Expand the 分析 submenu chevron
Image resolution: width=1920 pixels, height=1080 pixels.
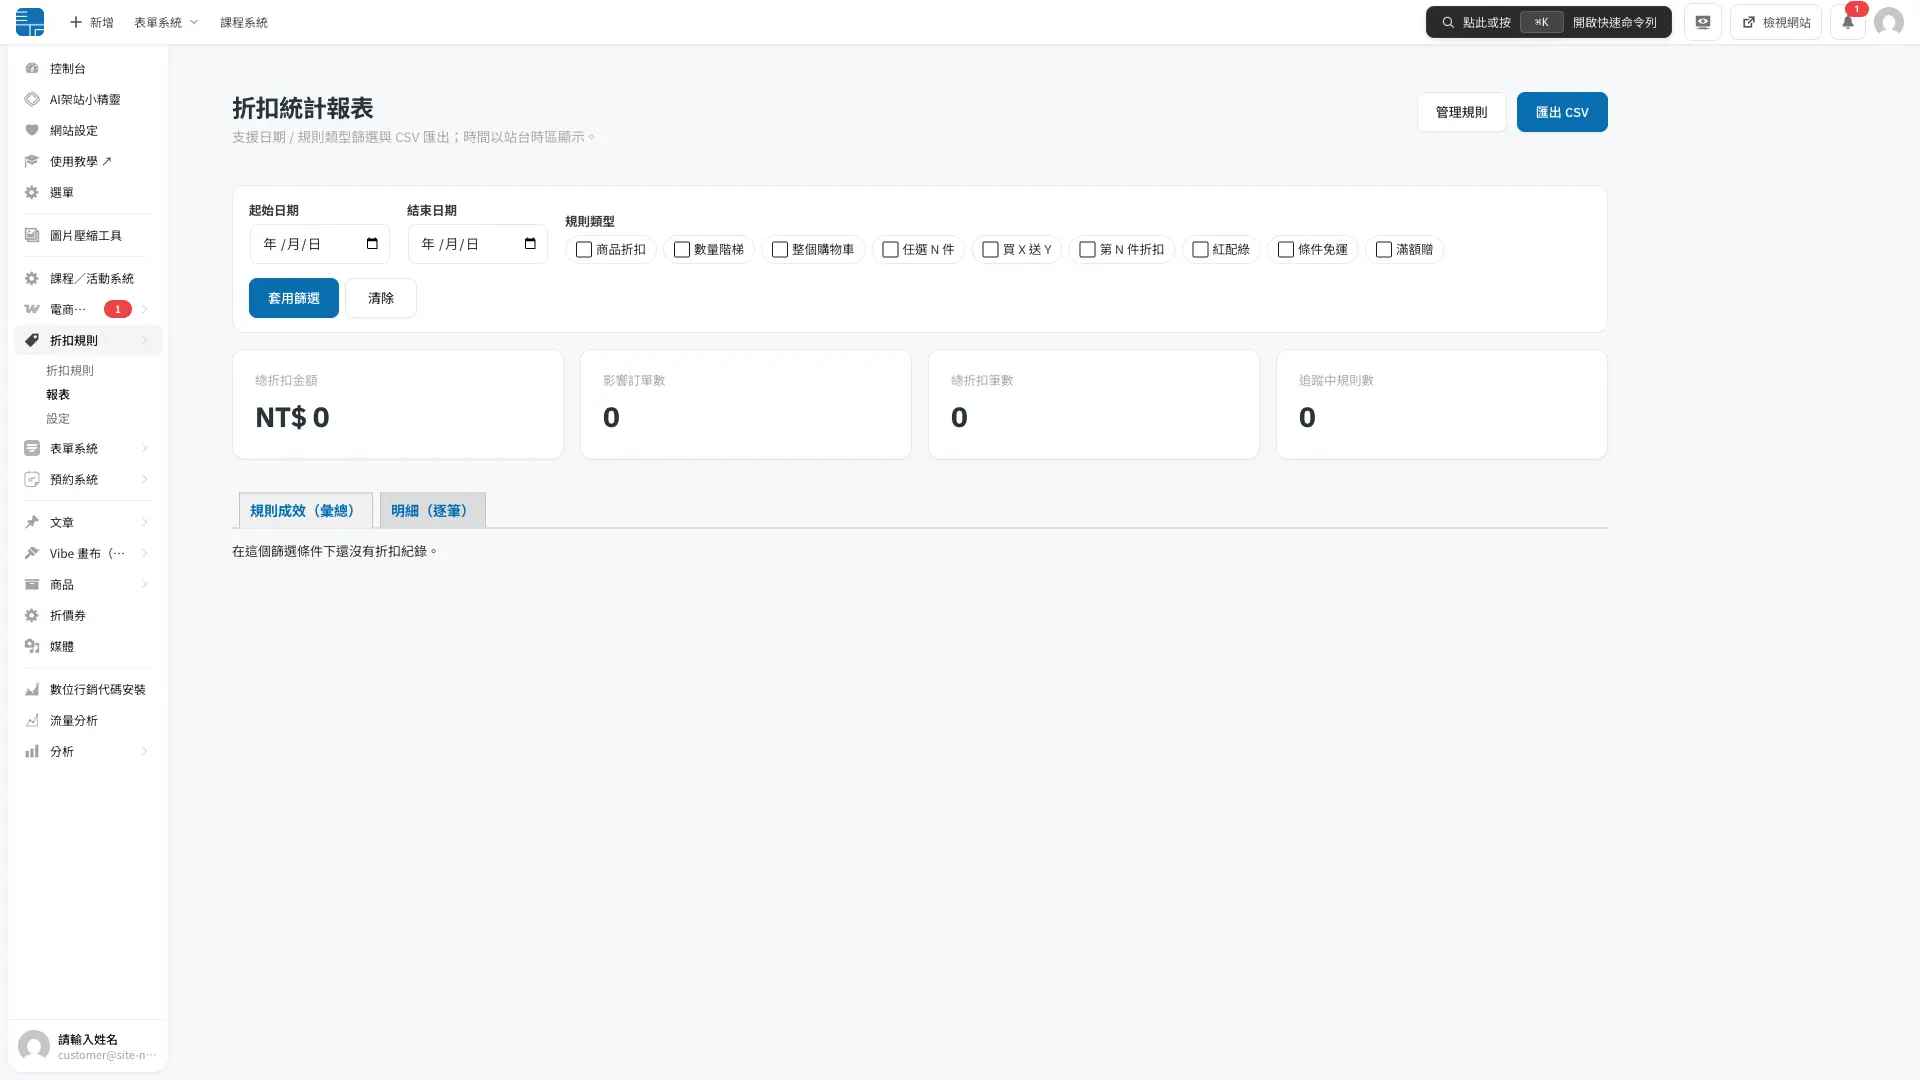(144, 751)
